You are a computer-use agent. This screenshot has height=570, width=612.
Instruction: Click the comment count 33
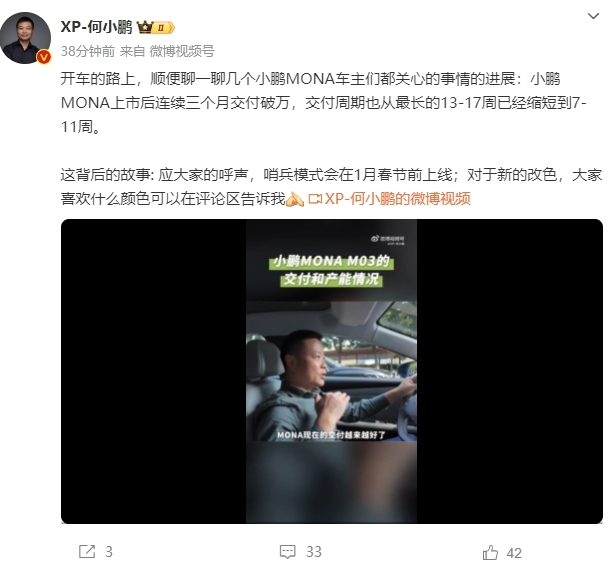(x=314, y=552)
